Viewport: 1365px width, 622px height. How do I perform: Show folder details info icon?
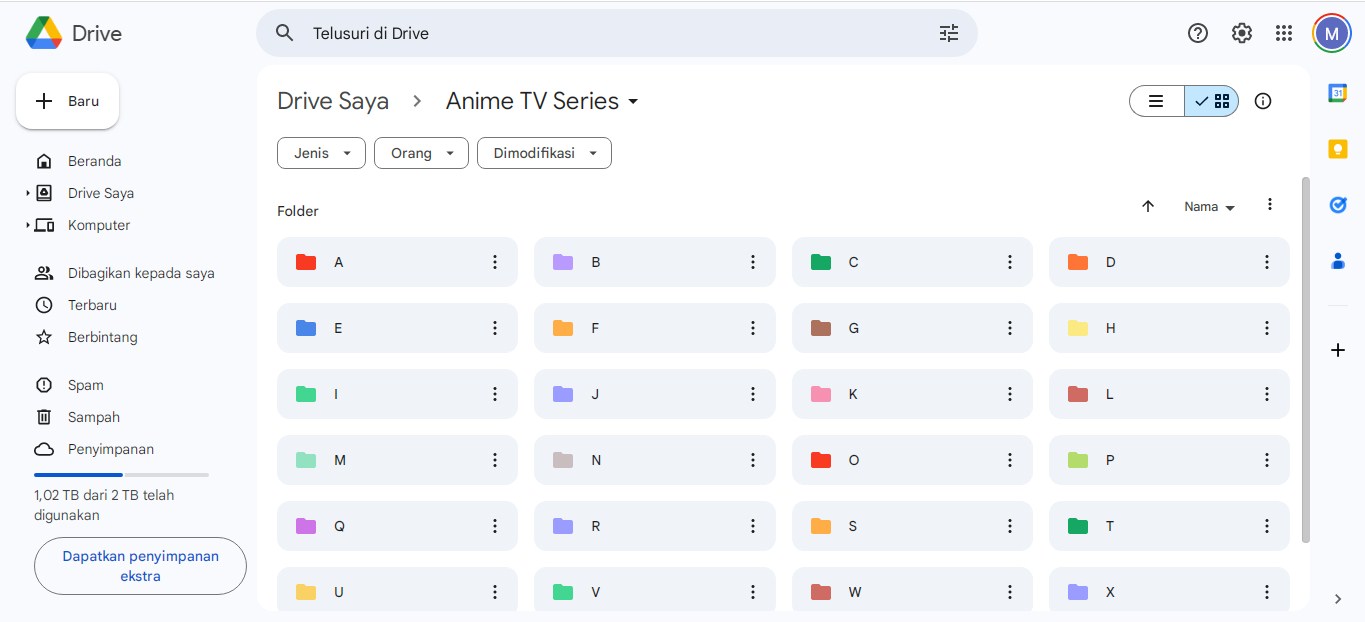point(1263,101)
